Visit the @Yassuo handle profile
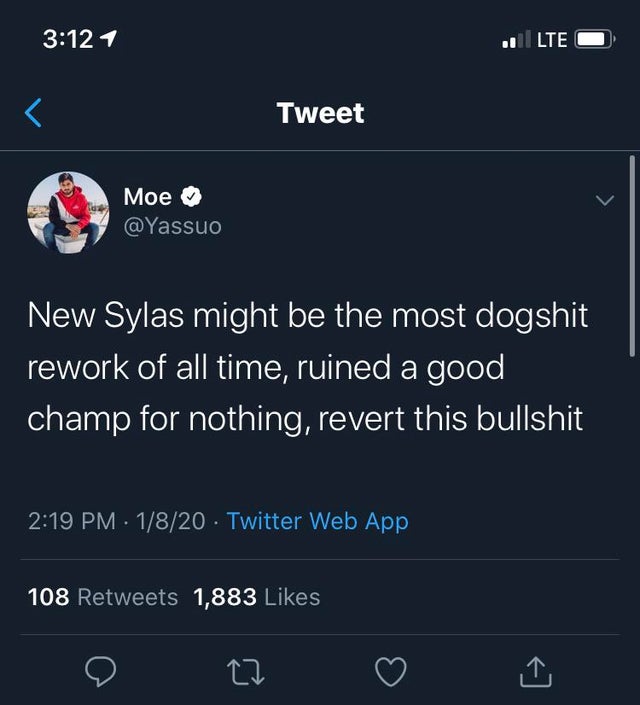 171,227
